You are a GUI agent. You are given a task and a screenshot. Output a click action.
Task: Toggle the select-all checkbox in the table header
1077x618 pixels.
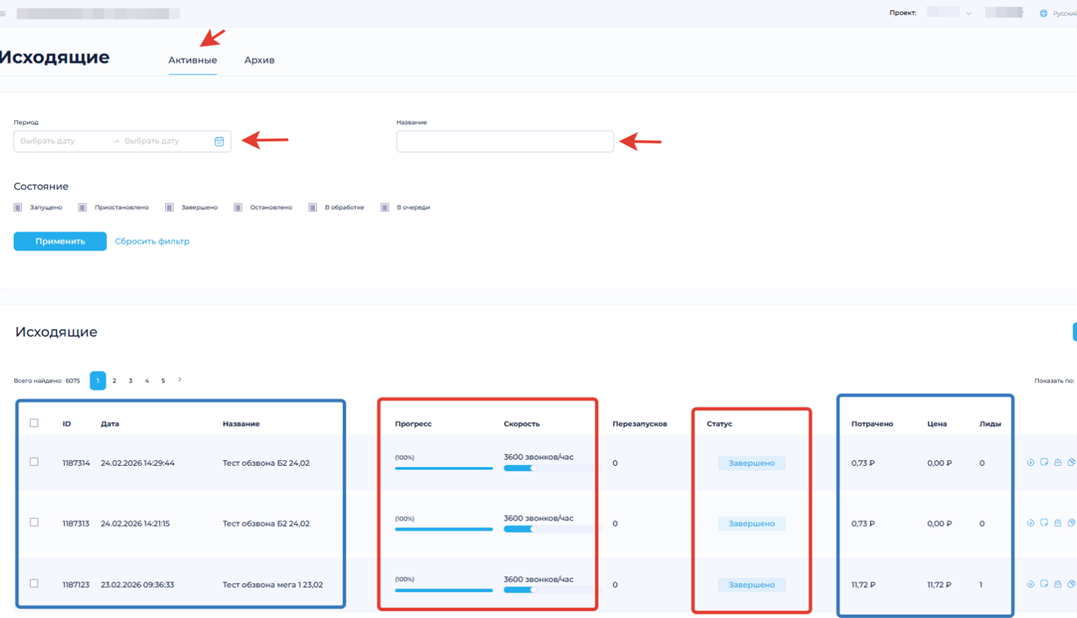(x=34, y=423)
